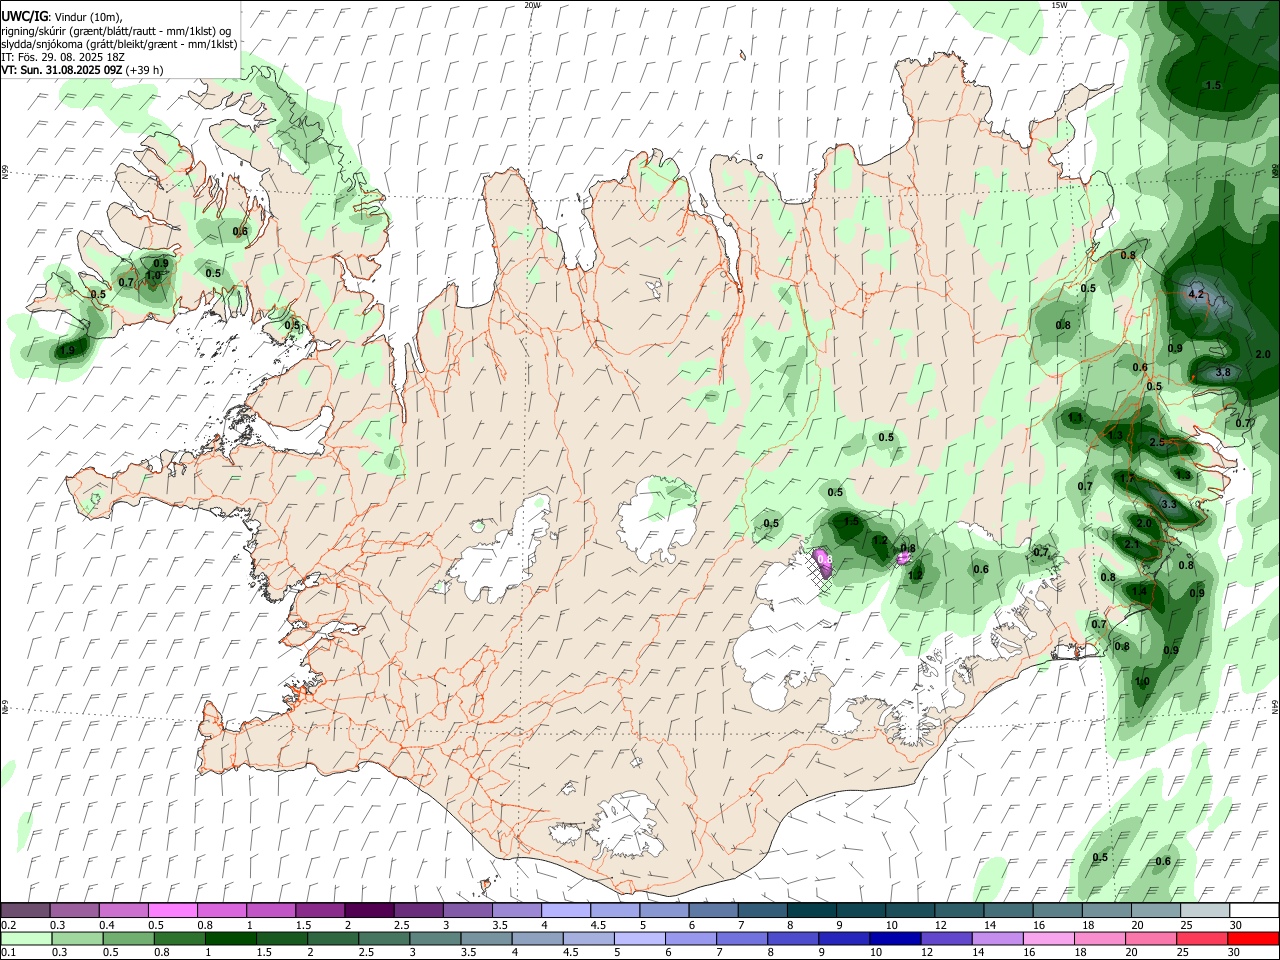
Task: Click the valid time 'VT: Sun. 31.08.2025 09Z (+39 h)'
Action: pos(82,70)
